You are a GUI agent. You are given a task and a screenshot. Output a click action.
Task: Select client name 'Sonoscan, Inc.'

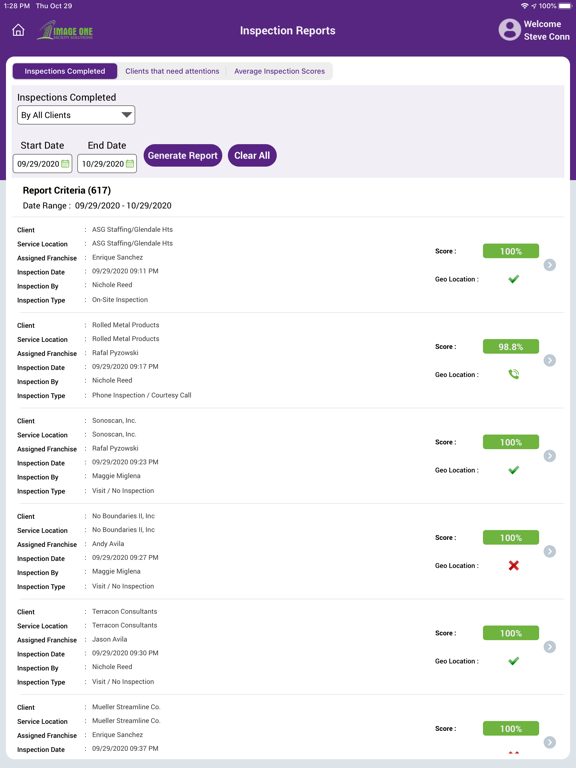114,420
